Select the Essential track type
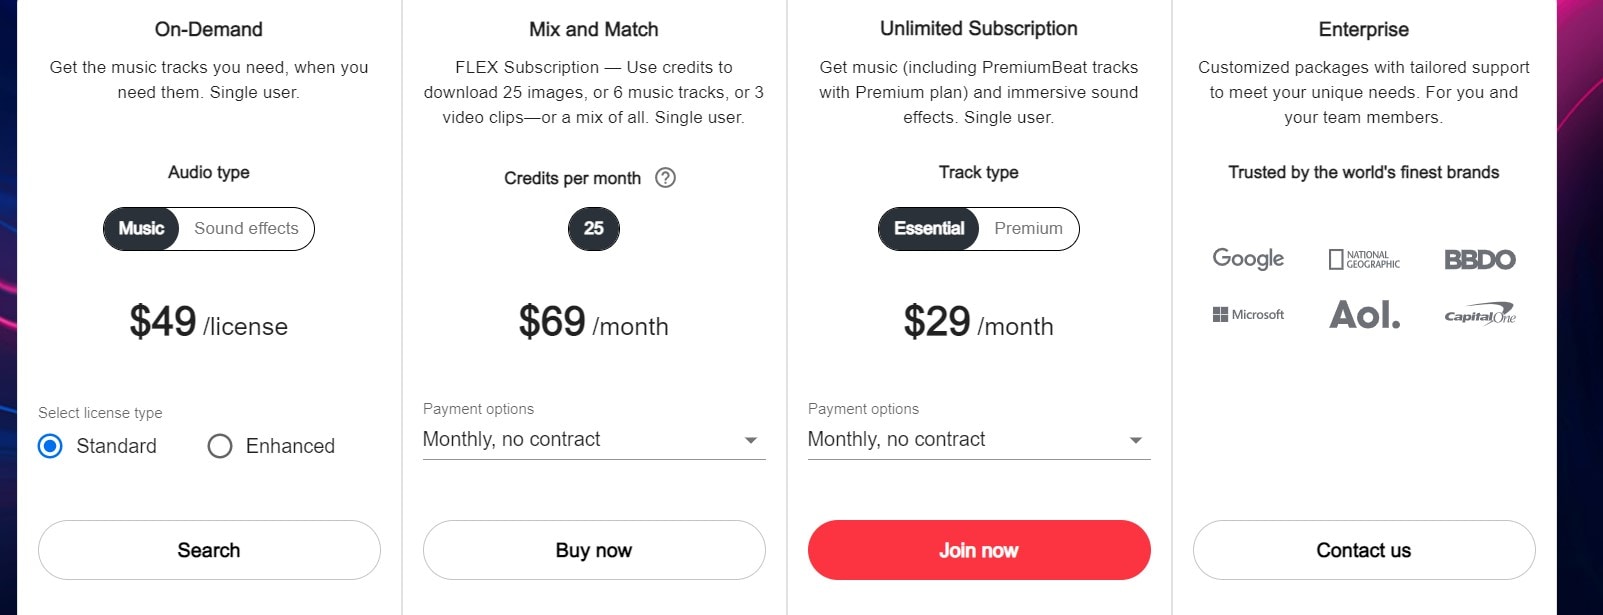This screenshot has height=615, width=1603. (929, 229)
